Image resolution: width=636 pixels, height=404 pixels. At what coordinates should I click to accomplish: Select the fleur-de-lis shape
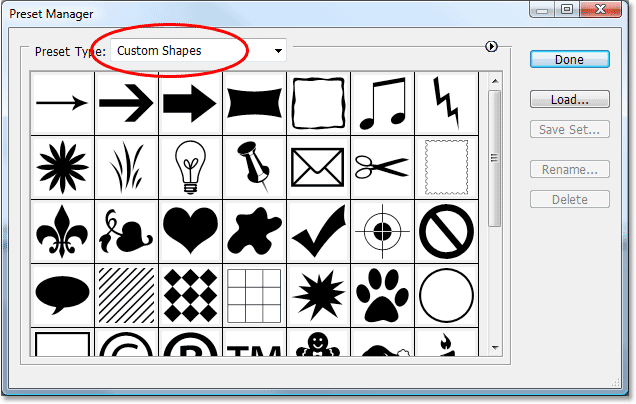pos(62,230)
